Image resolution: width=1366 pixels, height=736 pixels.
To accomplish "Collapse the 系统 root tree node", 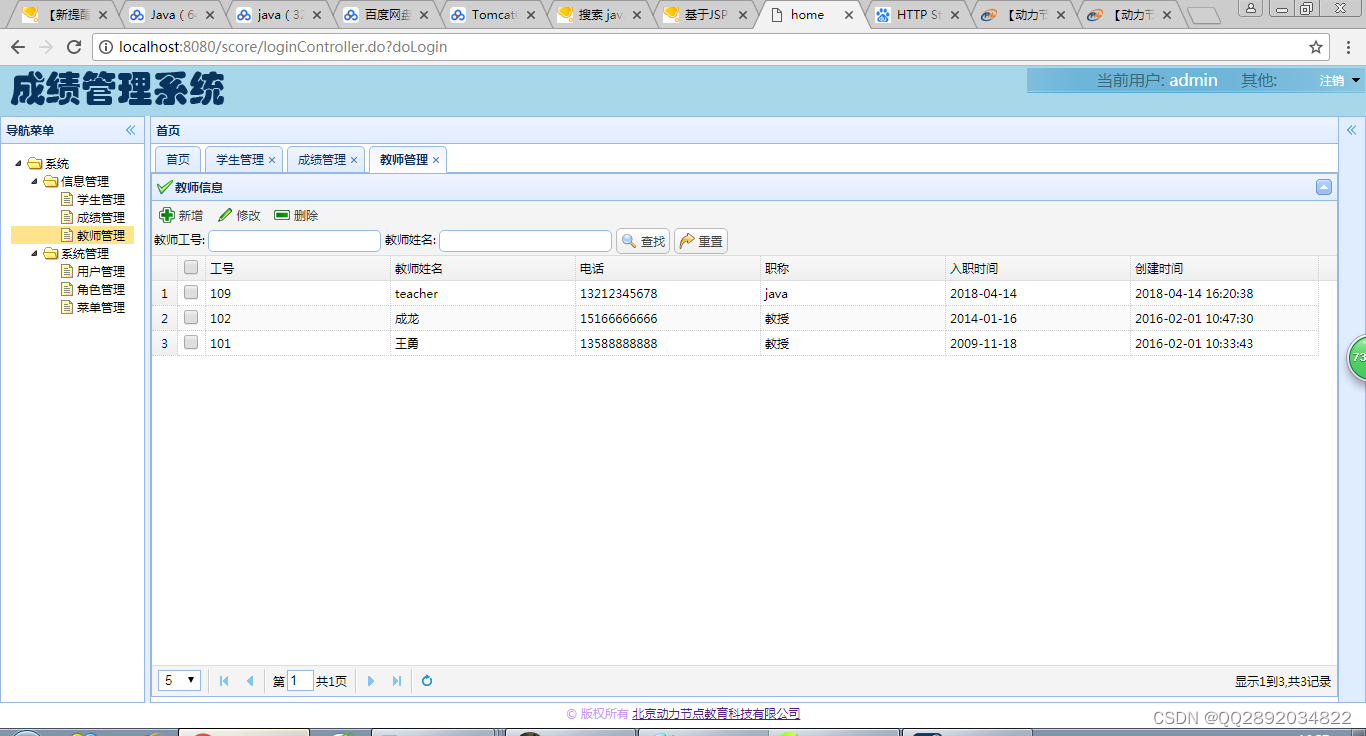I will (18, 164).
